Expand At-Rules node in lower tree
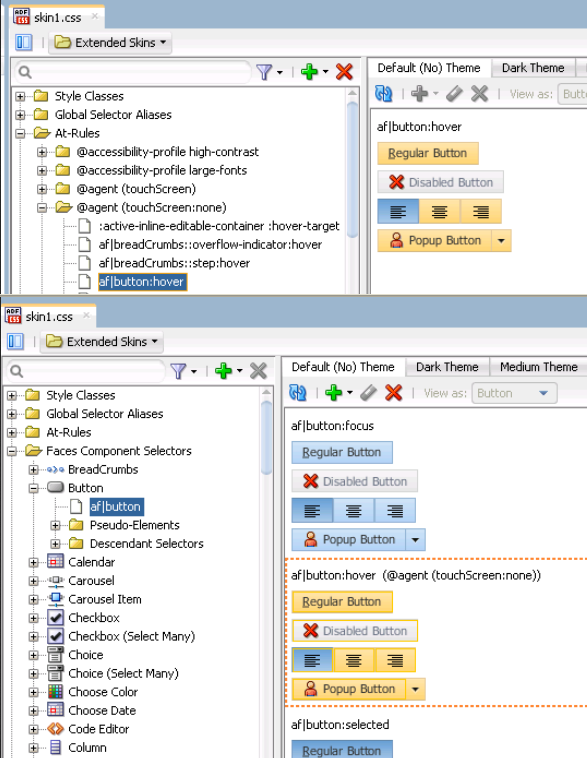The height and width of the screenshot is (758, 587). [x=12, y=433]
